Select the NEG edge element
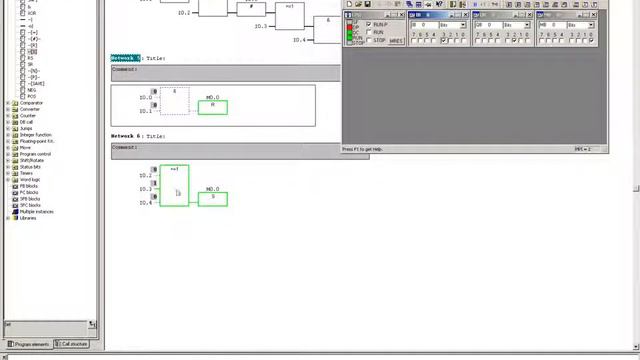 [x=31, y=90]
